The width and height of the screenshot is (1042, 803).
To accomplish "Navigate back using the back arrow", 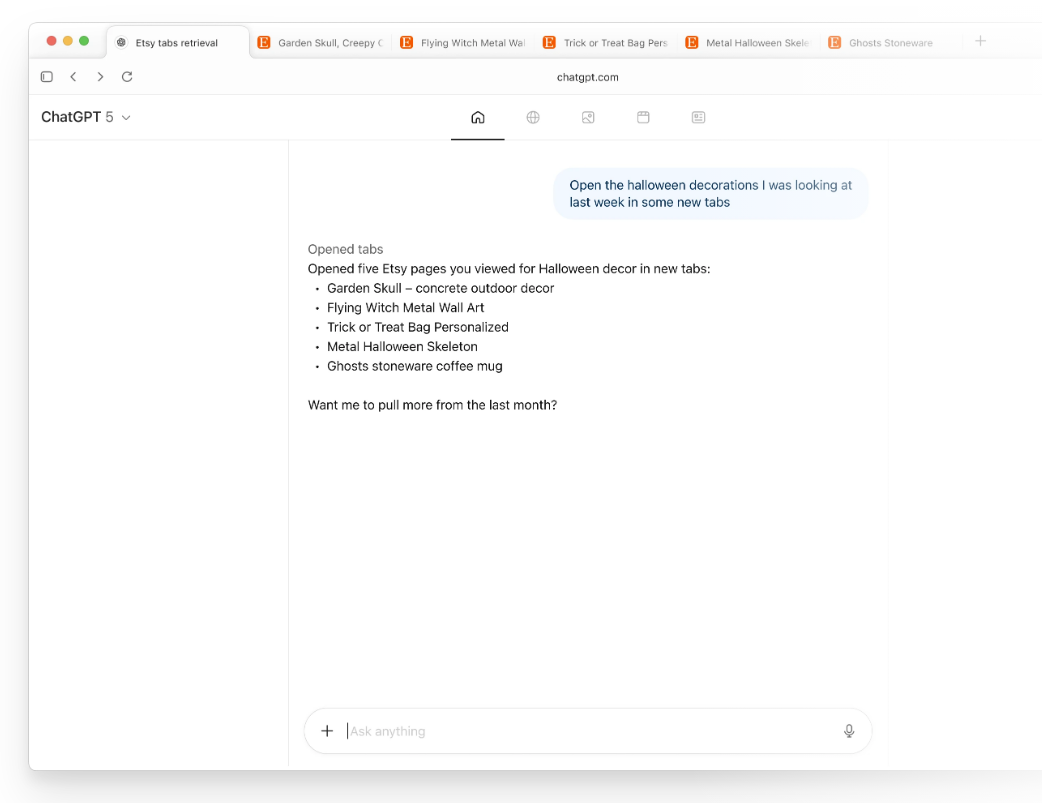I will click(73, 76).
